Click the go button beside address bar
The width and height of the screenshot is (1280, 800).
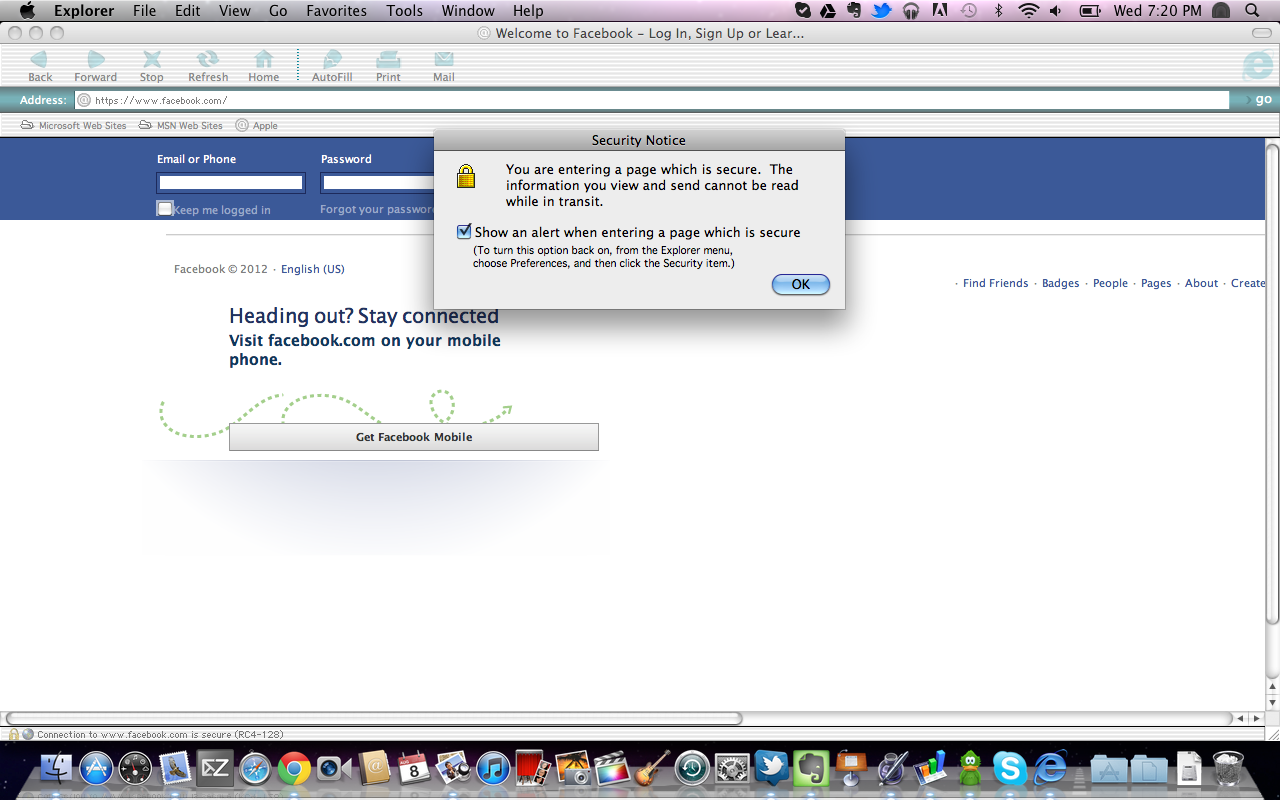(1258, 99)
